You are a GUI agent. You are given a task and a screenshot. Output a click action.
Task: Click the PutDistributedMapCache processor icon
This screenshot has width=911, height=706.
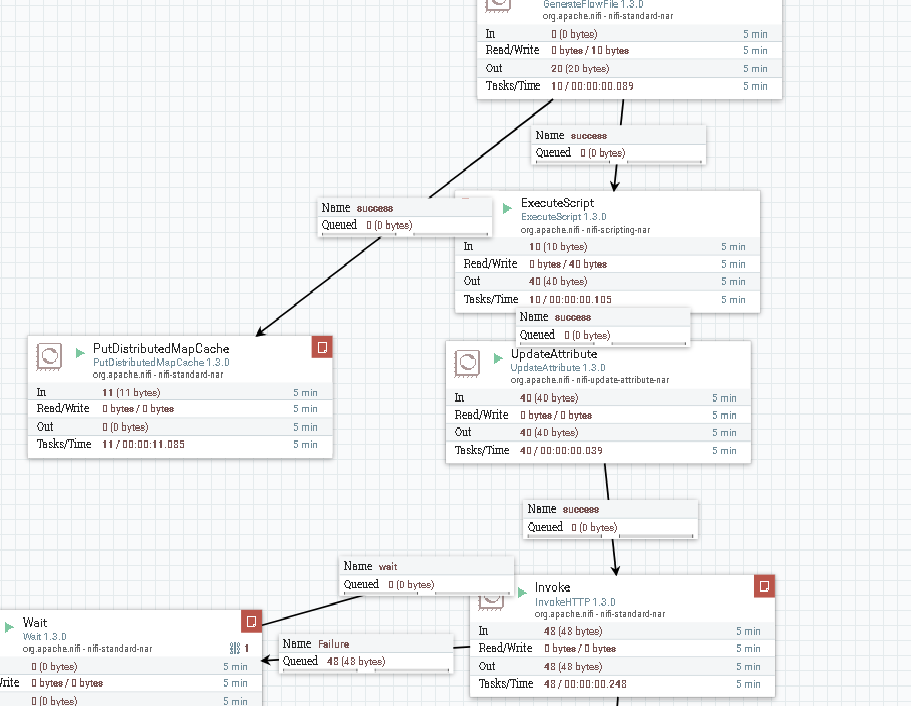click(x=49, y=357)
